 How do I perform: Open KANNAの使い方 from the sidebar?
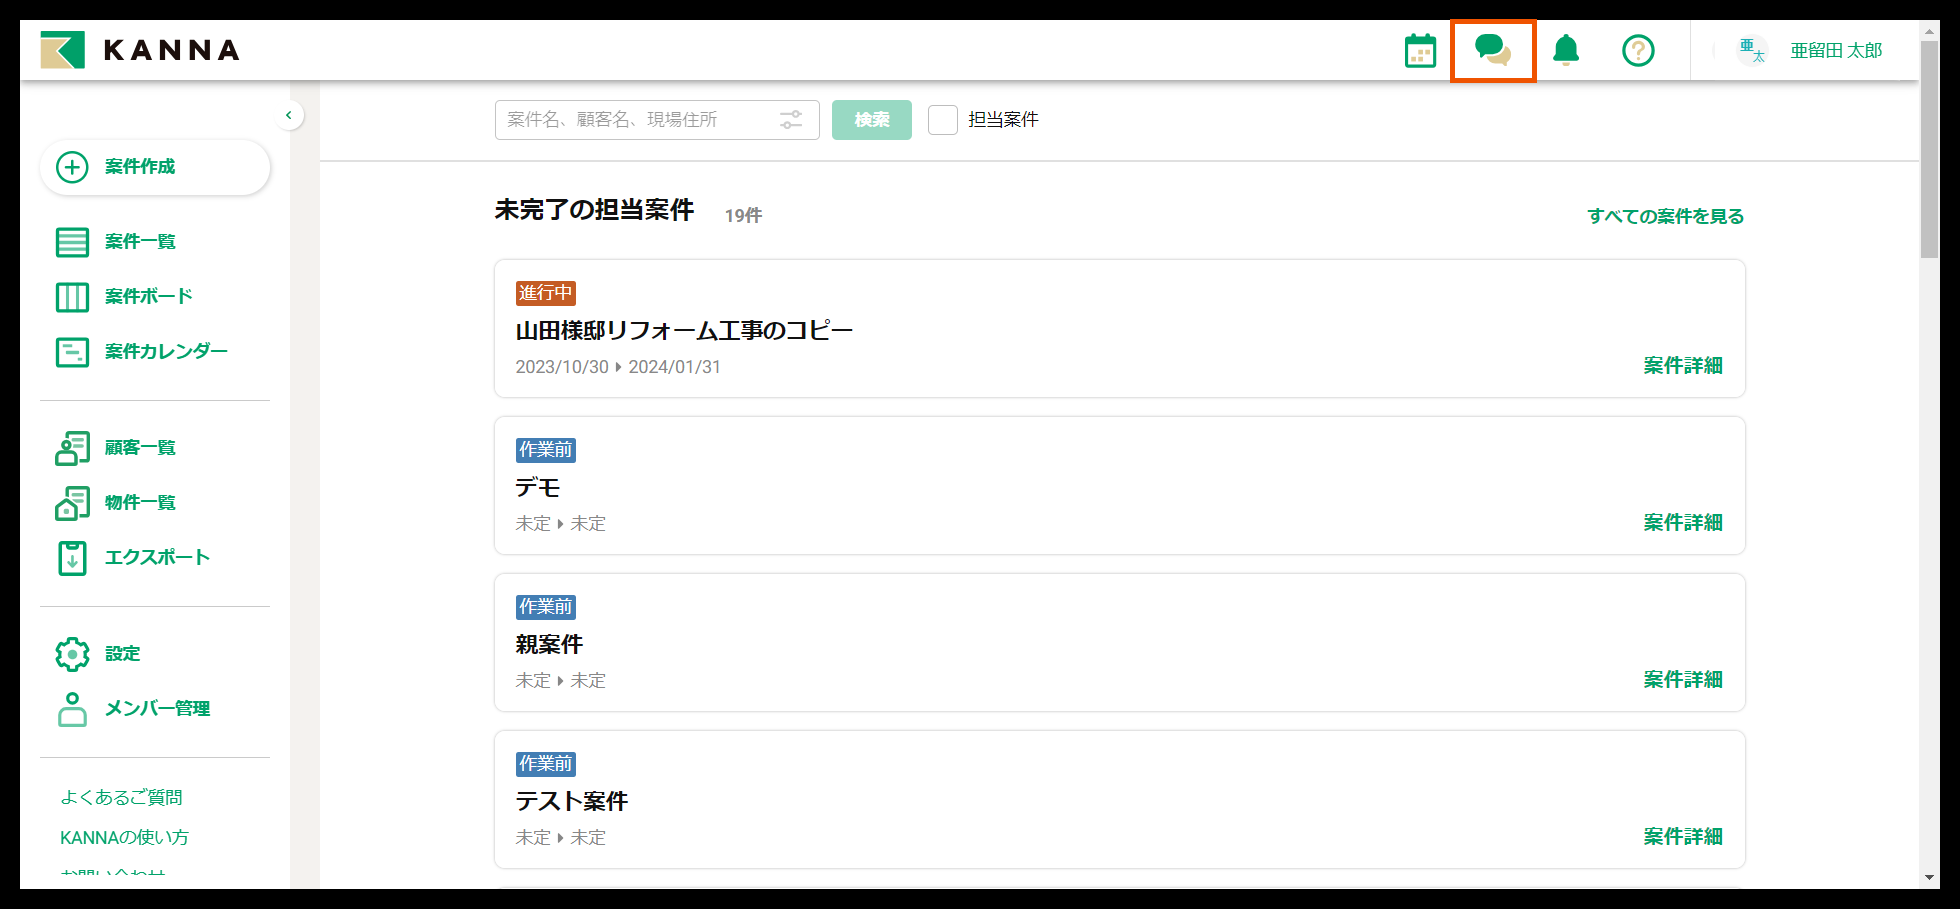[x=126, y=837]
